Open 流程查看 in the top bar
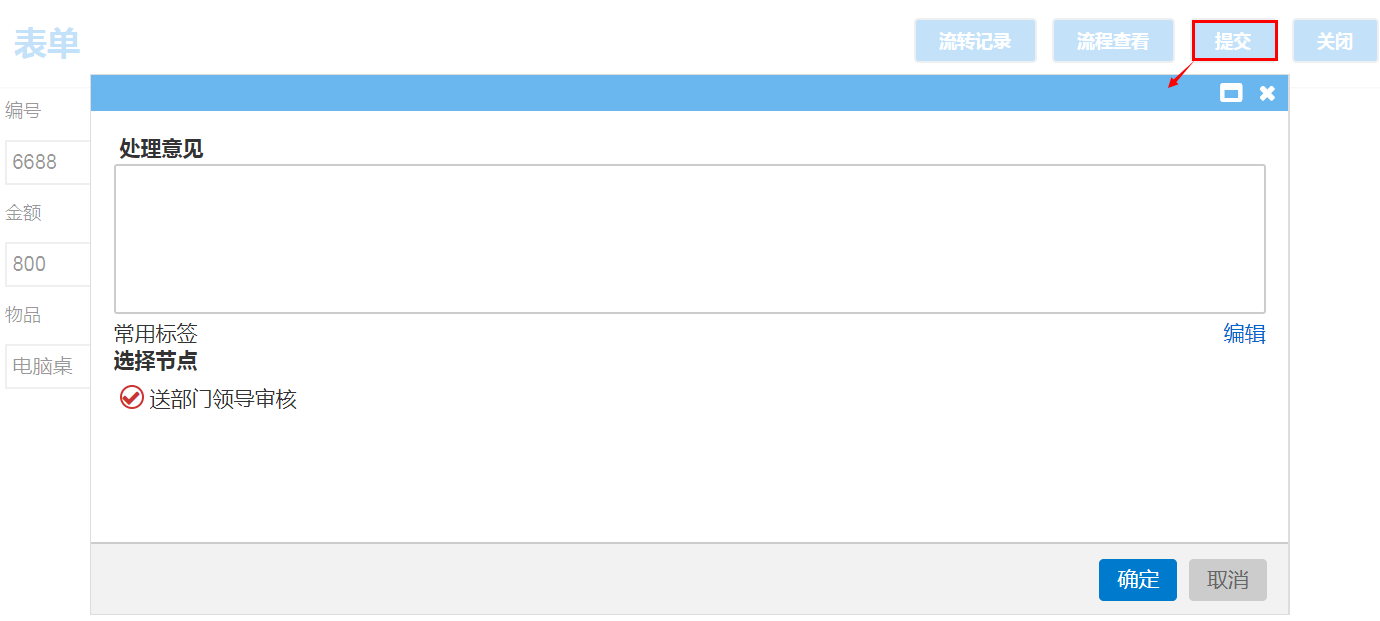This screenshot has width=1380, height=621. [x=1113, y=41]
